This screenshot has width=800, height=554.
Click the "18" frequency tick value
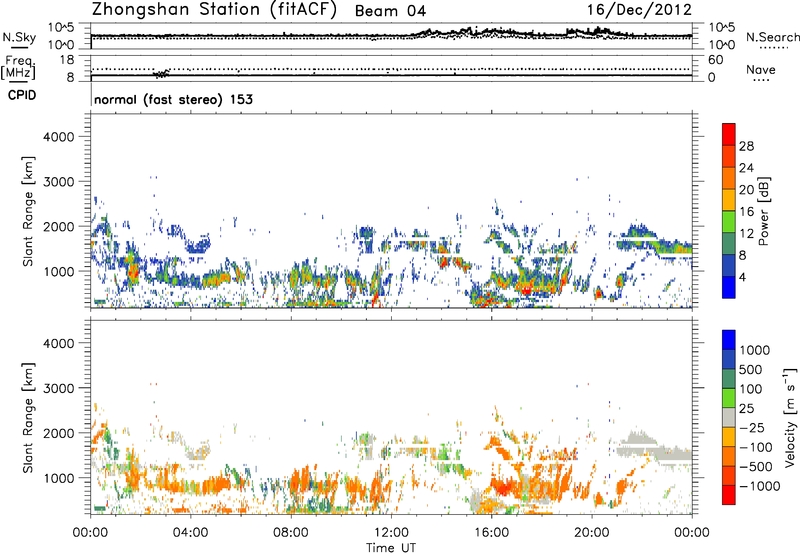tap(67, 60)
